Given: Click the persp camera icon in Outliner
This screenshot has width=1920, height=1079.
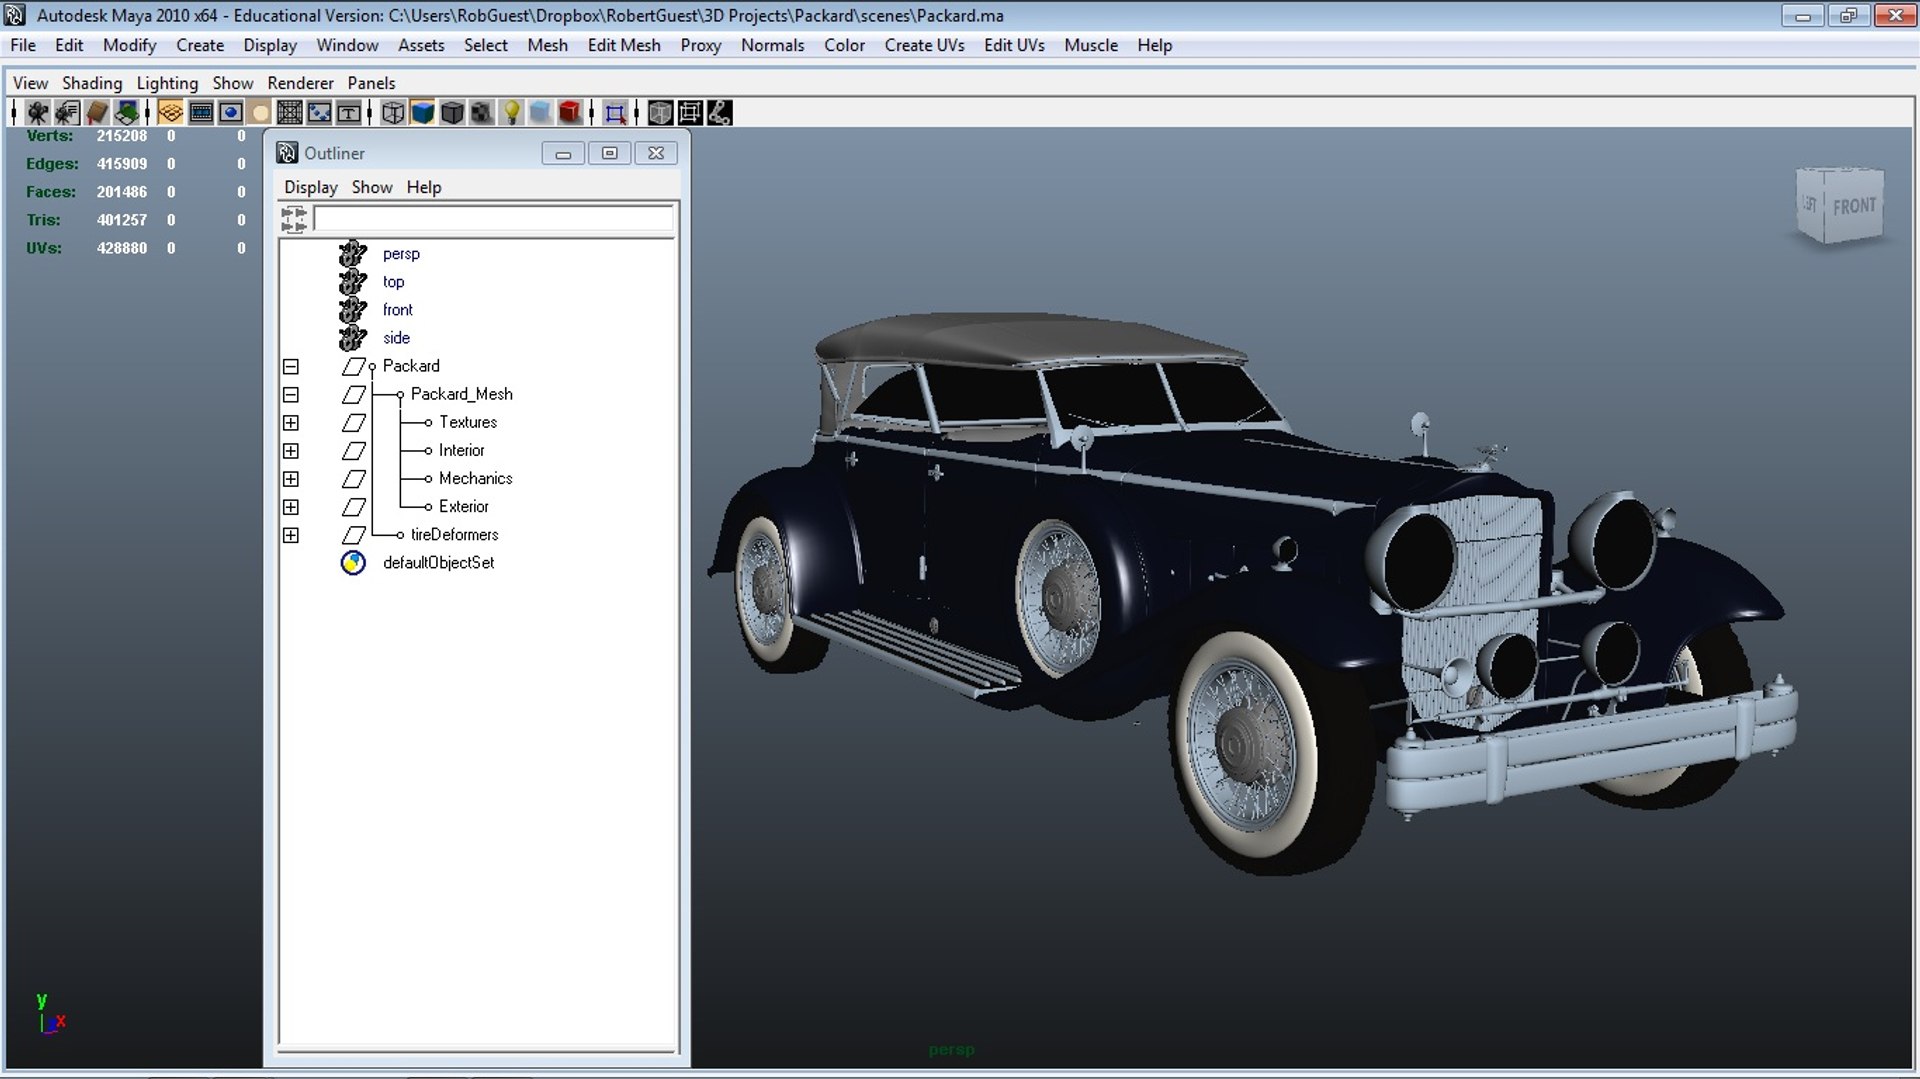Looking at the screenshot, I should [352, 254].
